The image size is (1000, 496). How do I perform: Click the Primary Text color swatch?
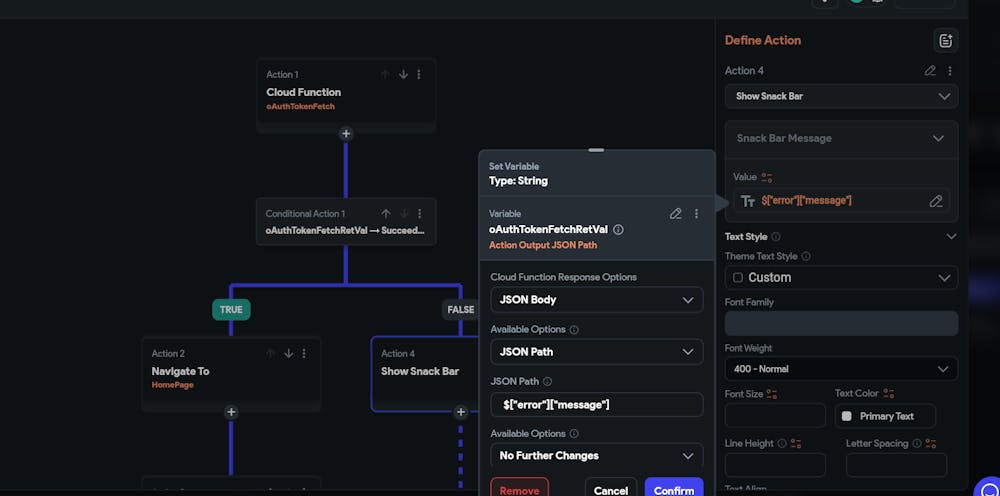coord(846,416)
